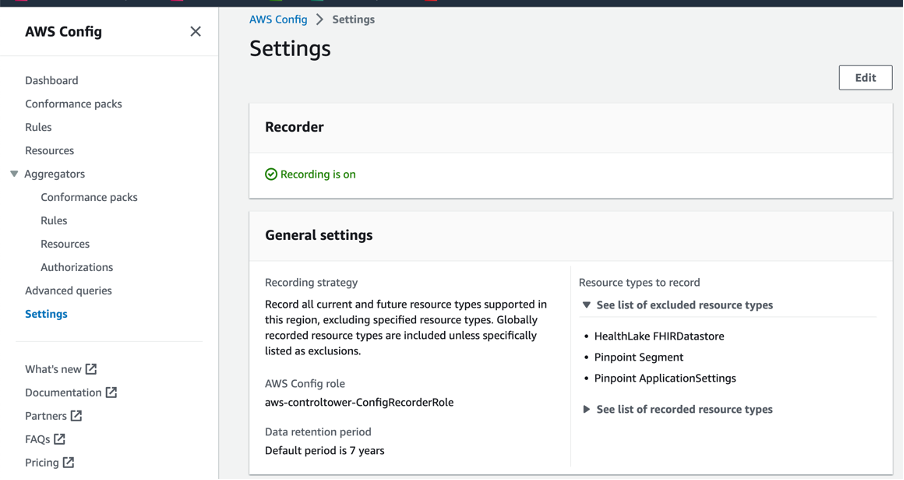The height and width of the screenshot is (480, 904).
Task: Click the Edit button
Action: pyautogui.click(x=865, y=78)
